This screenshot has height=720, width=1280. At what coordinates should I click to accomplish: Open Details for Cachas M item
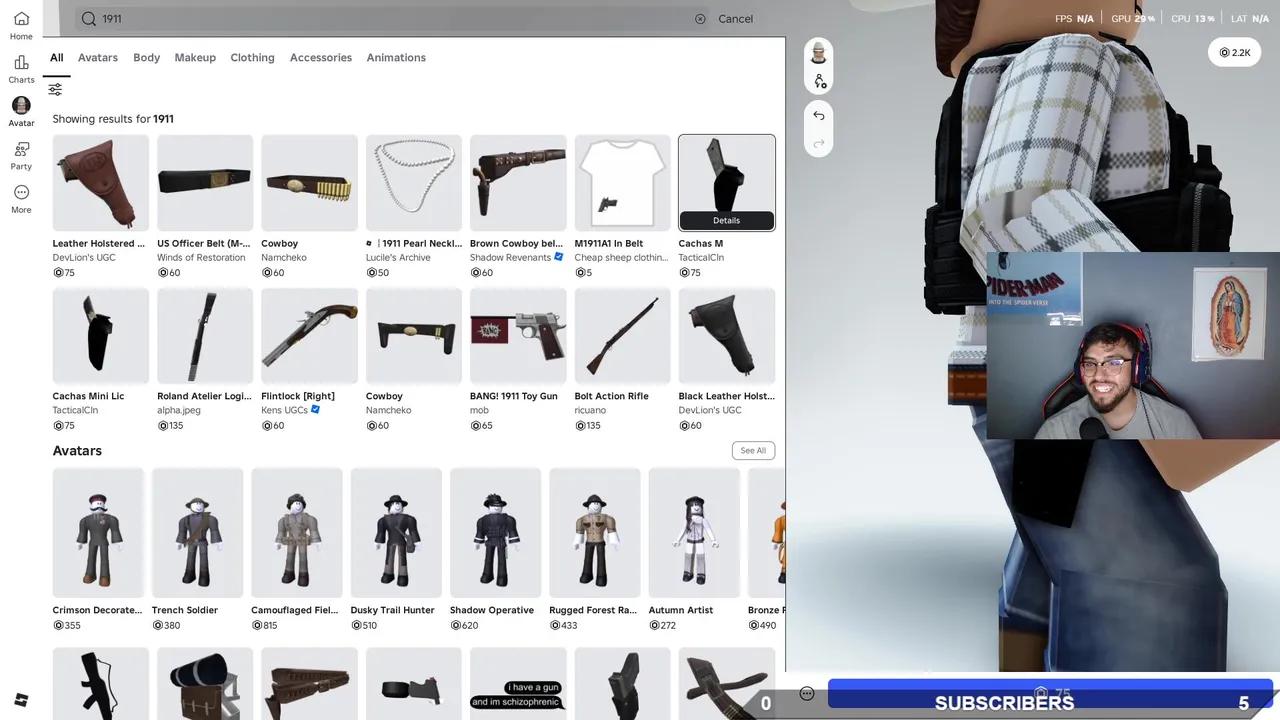pyautogui.click(x=727, y=220)
